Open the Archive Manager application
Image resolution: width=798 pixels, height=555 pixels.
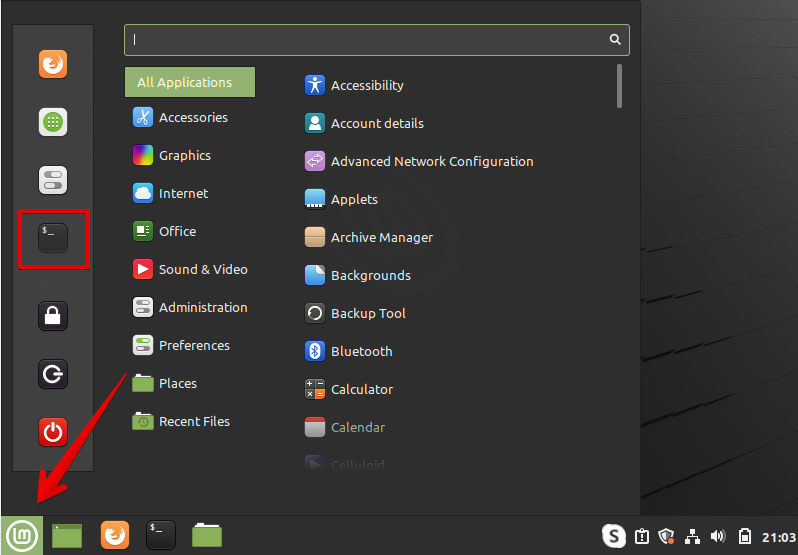pyautogui.click(x=381, y=237)
